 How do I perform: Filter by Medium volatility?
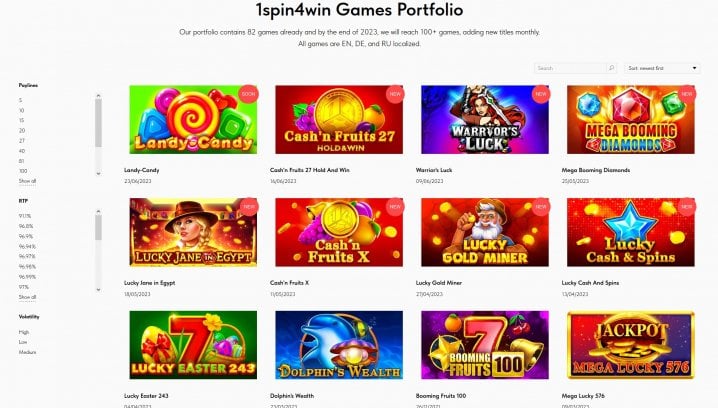pos(27,352)
